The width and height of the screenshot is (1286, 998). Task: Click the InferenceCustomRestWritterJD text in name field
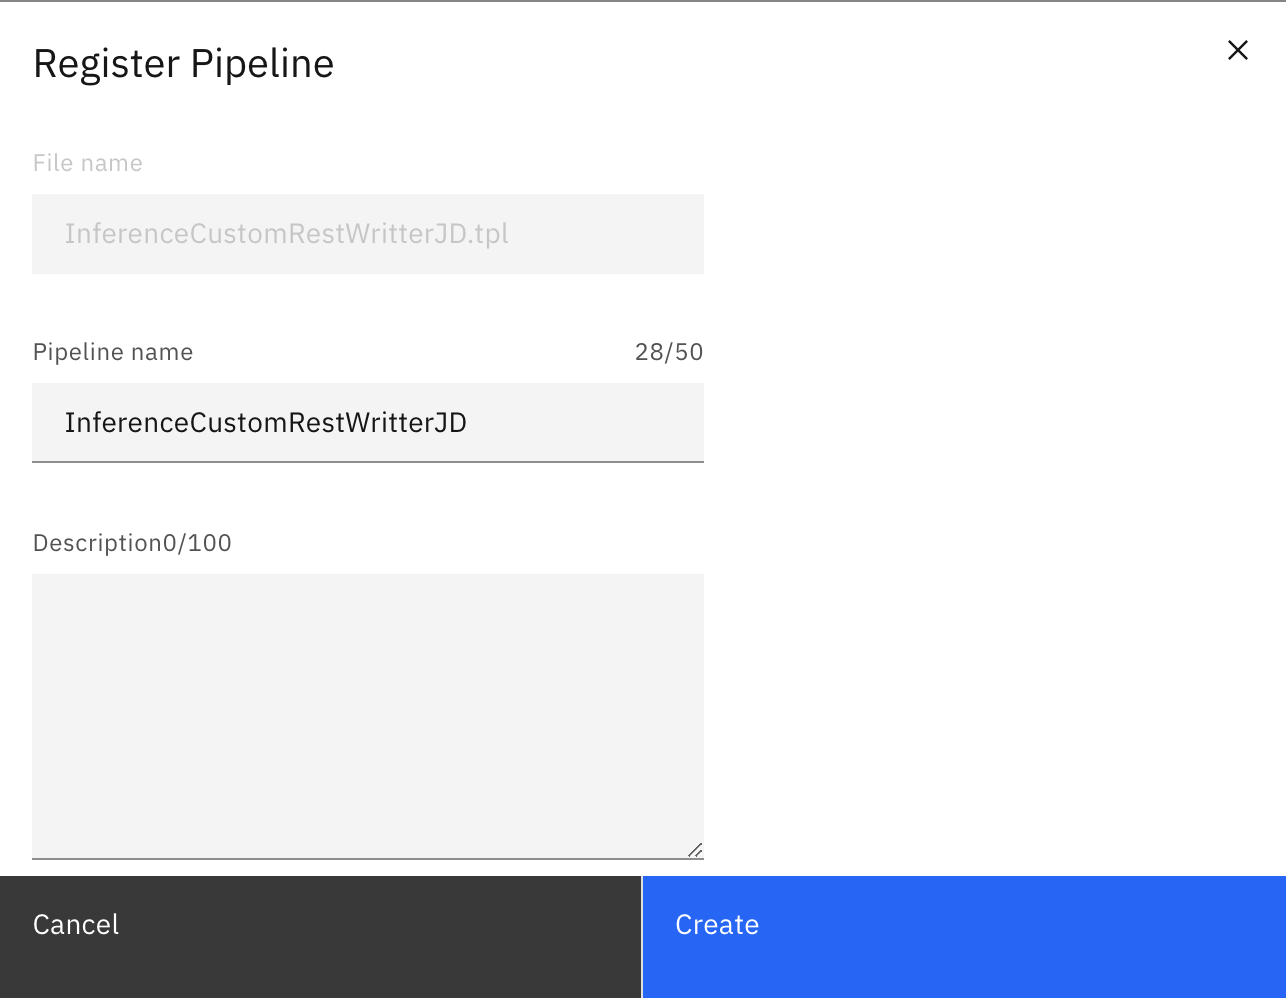pyautogui.click(x=266, y=422)
